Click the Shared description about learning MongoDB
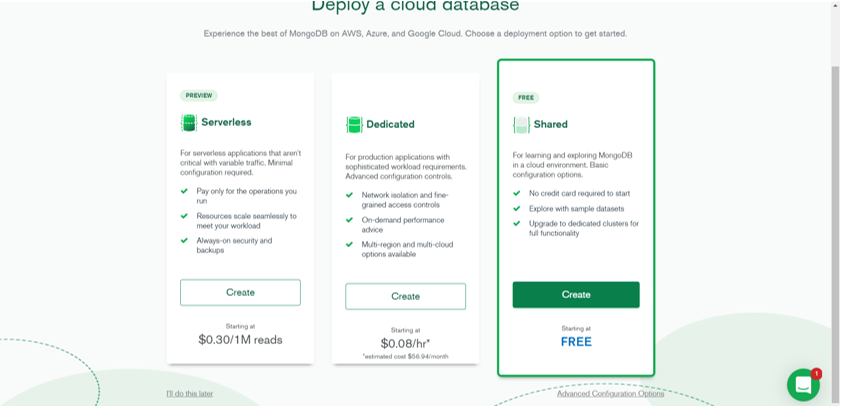The width and height of the screenshot is (841, 406). click(x=572, y=165)
